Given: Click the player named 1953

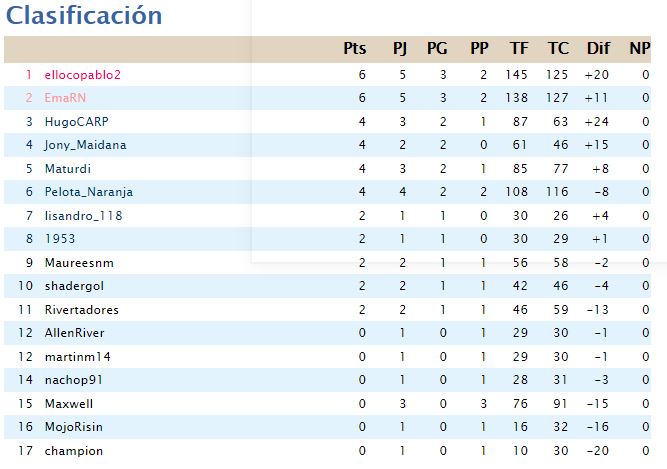Looking at the screenshot, I should tap(60, 239).
